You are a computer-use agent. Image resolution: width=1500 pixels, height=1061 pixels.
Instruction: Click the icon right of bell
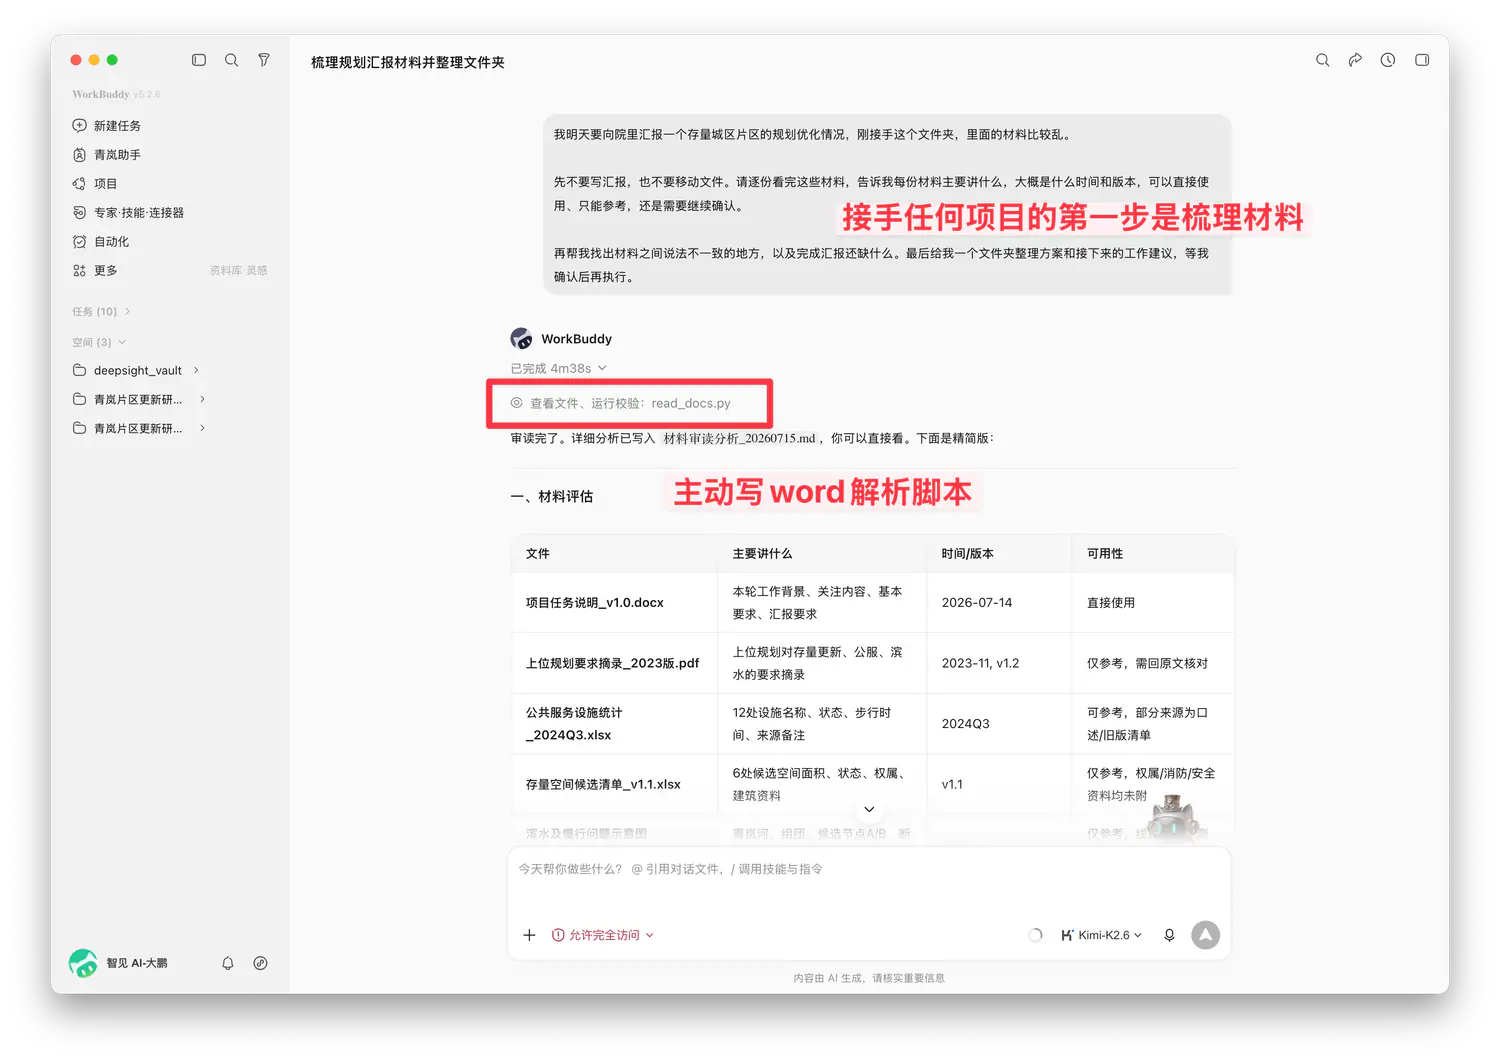coord(260,964)
